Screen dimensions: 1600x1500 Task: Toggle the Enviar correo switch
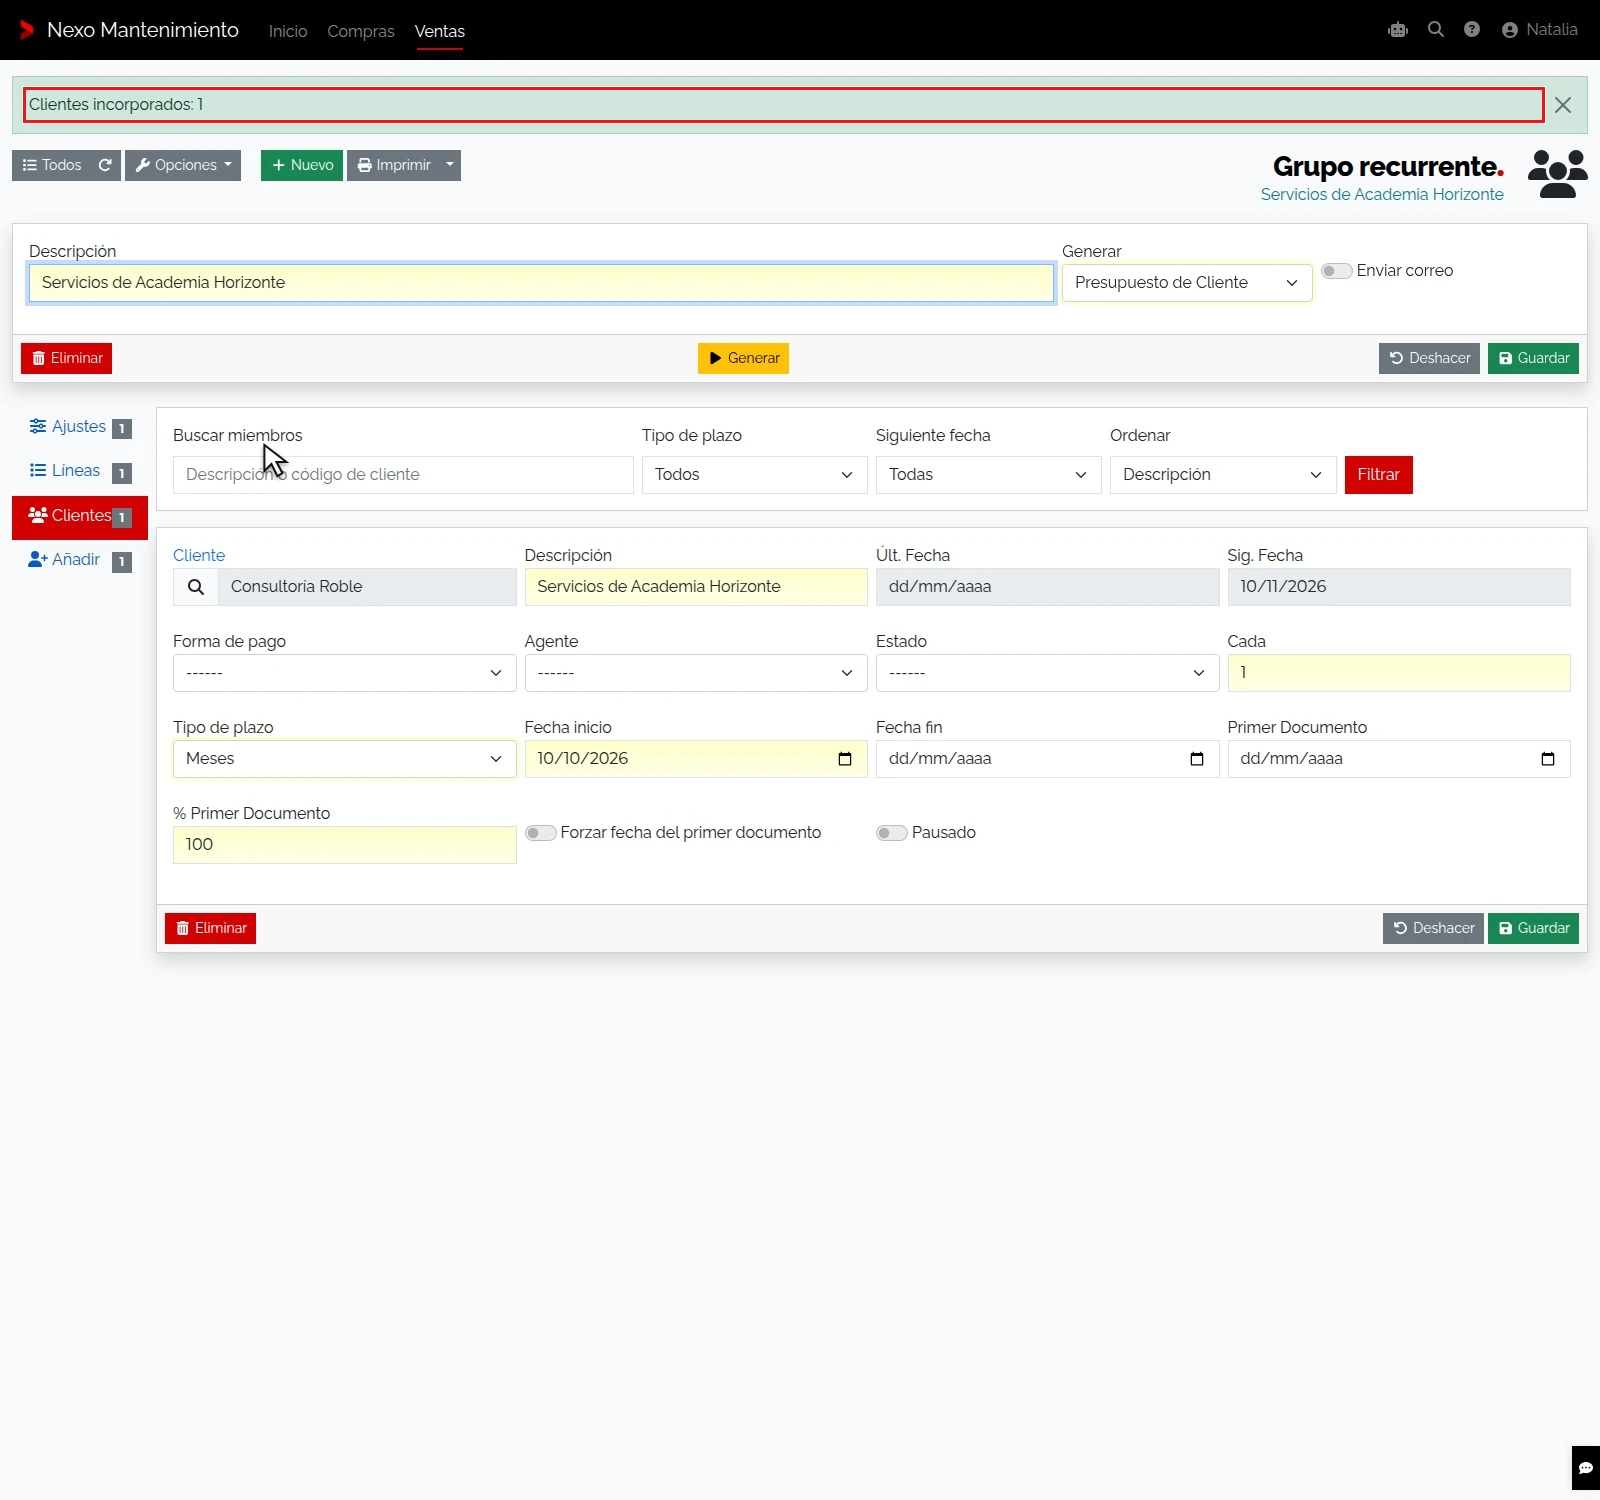(x=1336, y=271)
